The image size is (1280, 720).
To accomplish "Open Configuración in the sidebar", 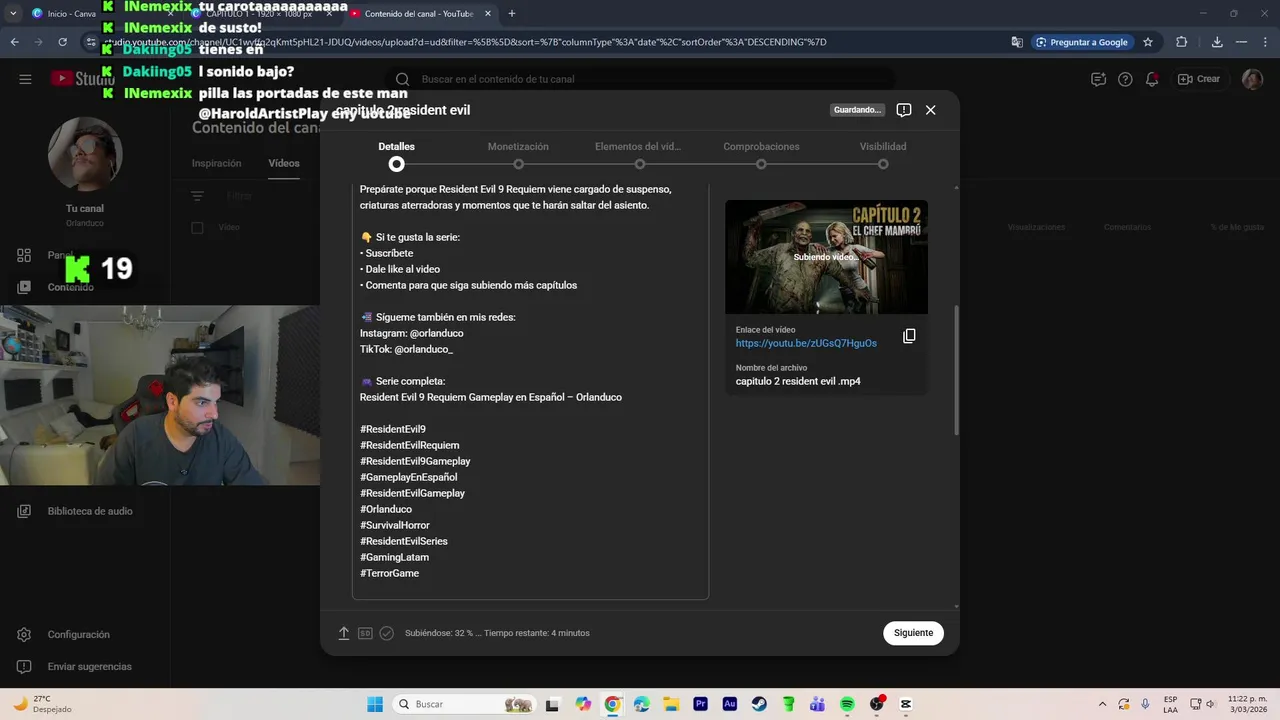I will 78,635.
